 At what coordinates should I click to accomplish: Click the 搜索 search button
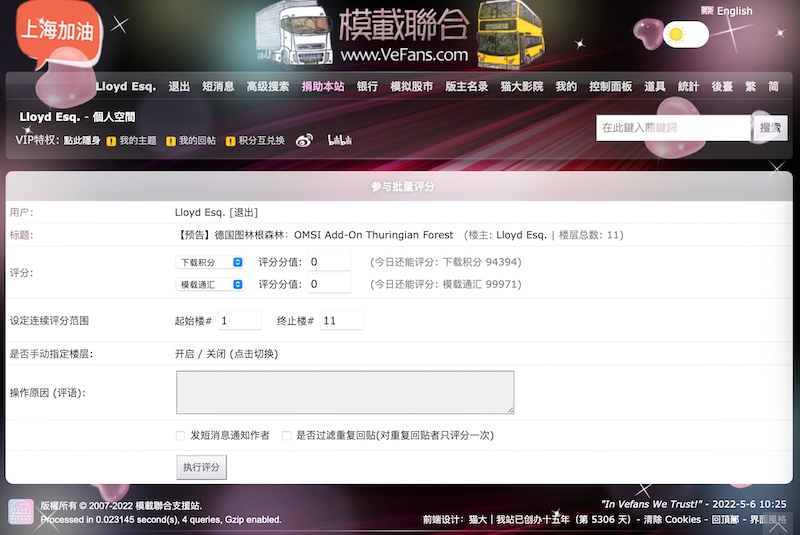coord(770,128)
